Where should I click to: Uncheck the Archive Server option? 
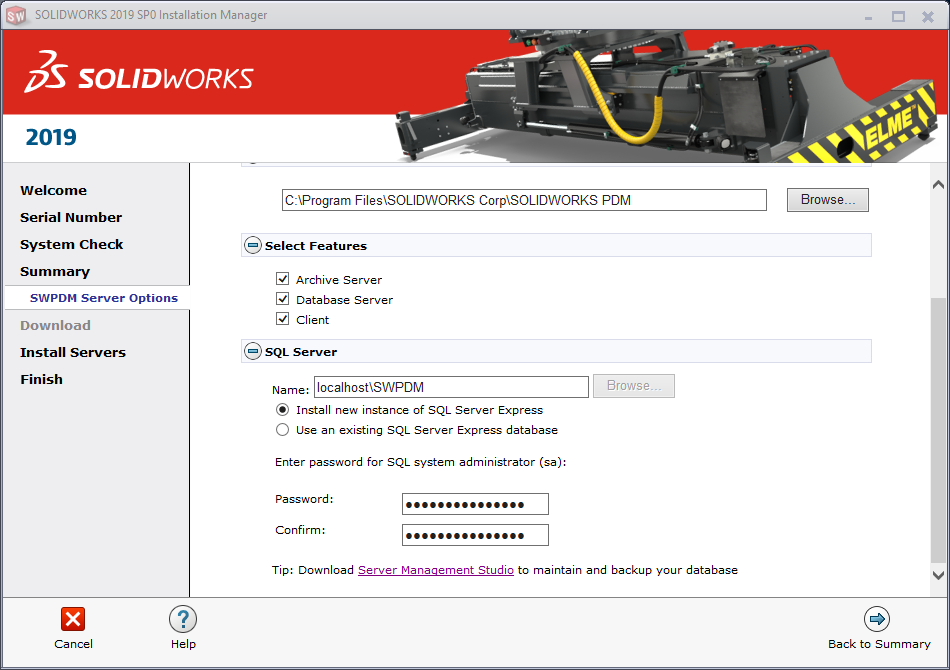(283, 279)
